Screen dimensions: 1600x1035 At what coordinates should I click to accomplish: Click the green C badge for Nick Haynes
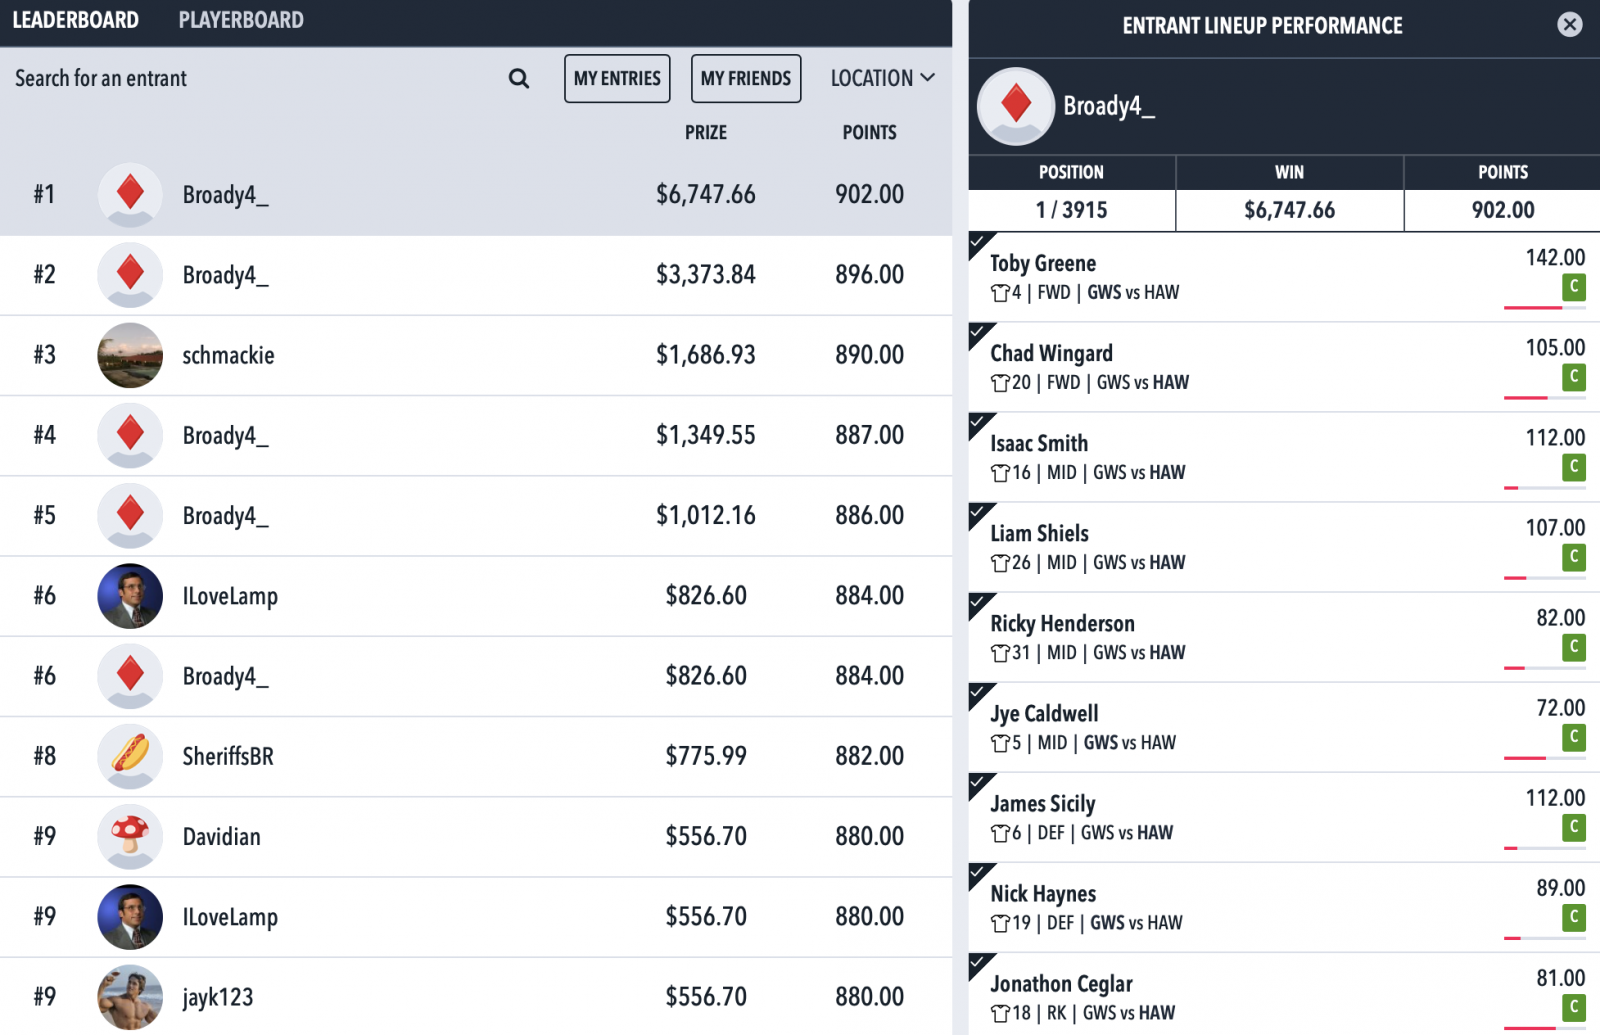pos(1574,917)
